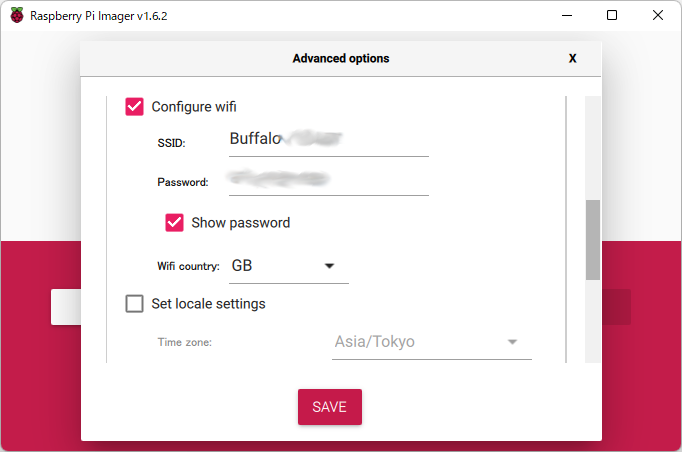Click the wifi Password input field
The width and height of the screenshot is (682, 452).
click(x=329, y=179)
